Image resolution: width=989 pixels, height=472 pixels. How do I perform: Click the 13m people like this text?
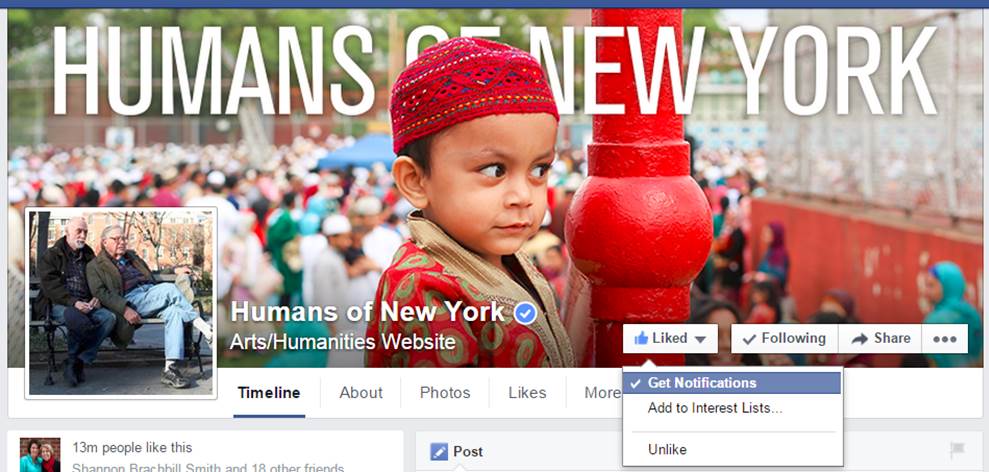pyautogui.click(x=132, y=447)
